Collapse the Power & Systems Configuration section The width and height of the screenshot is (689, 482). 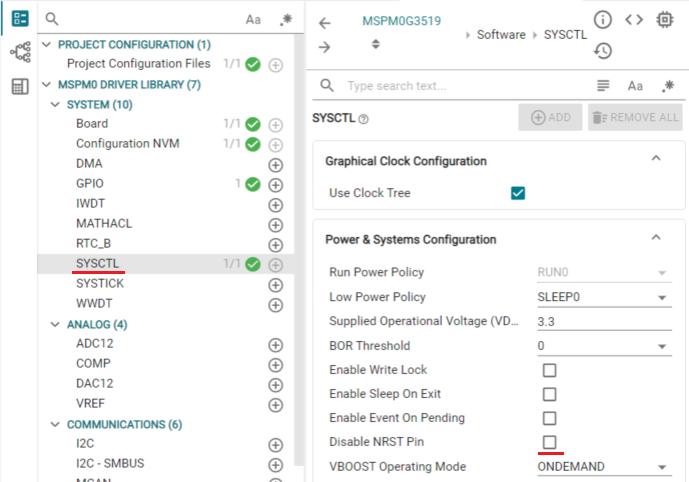[656, 238]
